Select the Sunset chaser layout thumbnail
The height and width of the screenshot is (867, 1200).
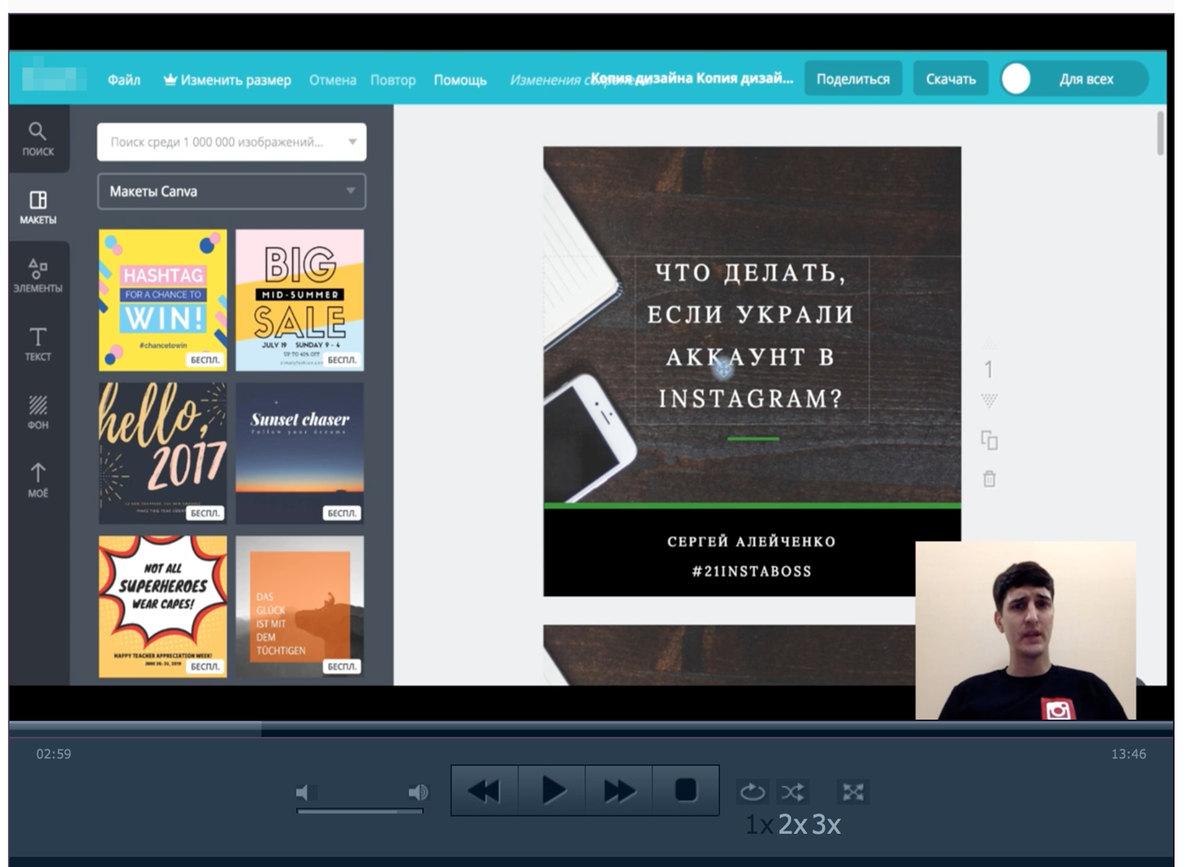[300, 453]
